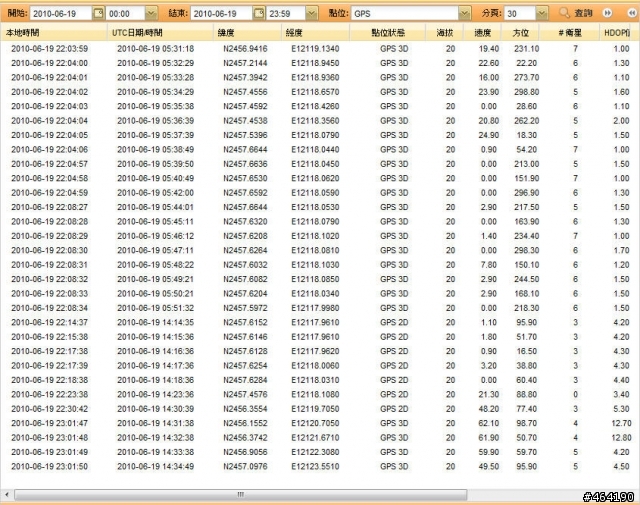
Task: Select speed value 61.90
Action: pyautogui.click(x=489, y=437)
